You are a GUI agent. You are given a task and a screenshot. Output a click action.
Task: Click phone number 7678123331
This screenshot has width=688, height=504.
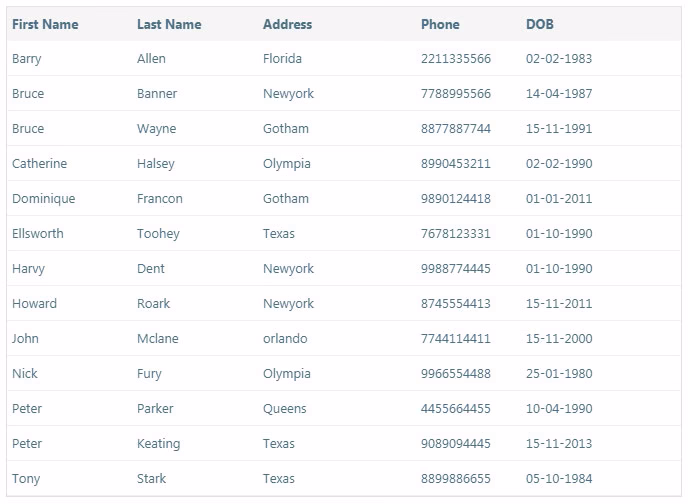tap(455, 234)
